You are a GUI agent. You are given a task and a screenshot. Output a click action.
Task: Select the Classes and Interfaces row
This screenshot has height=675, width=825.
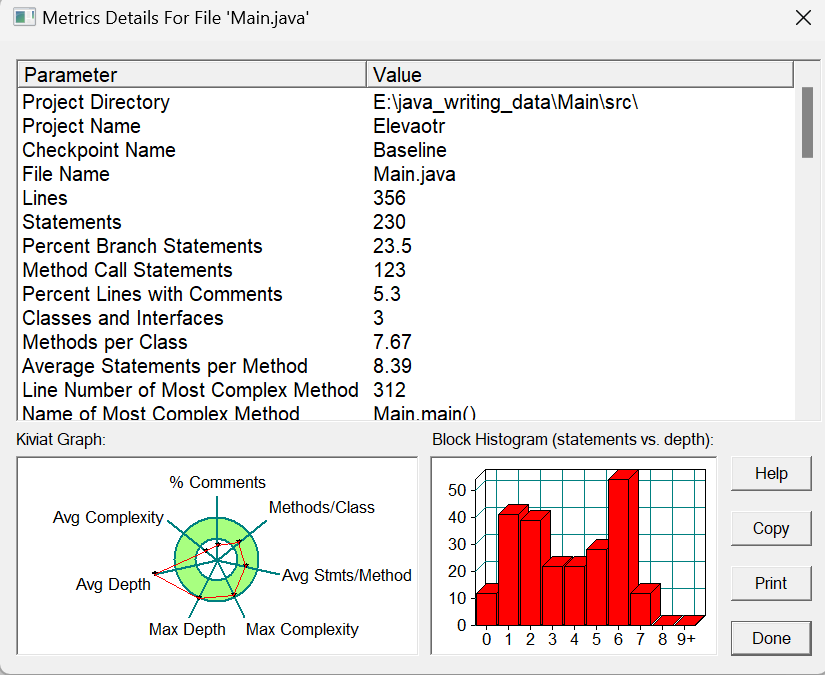click(x=406, y=318)
